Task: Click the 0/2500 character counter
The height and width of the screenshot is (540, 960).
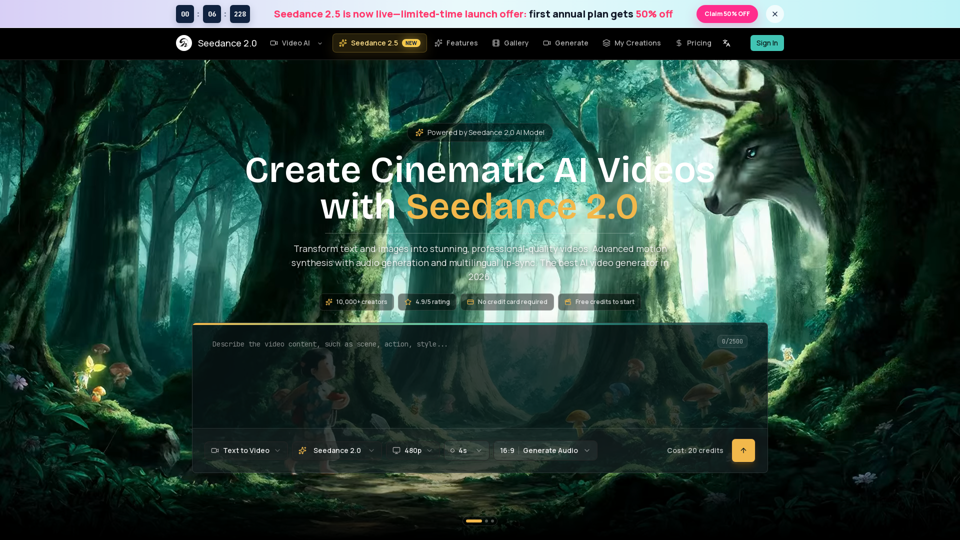Action: coord(732,342)
